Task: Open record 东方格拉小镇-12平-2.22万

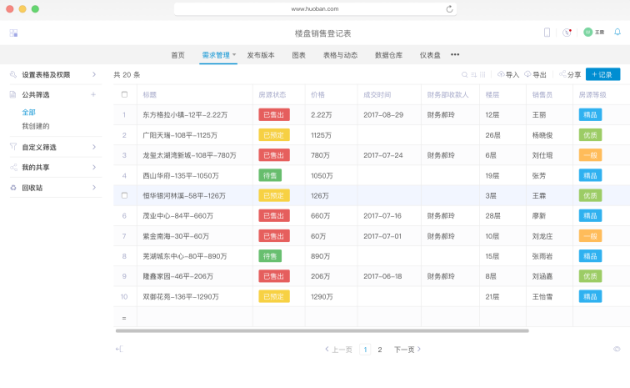Action: pos(185,115)
